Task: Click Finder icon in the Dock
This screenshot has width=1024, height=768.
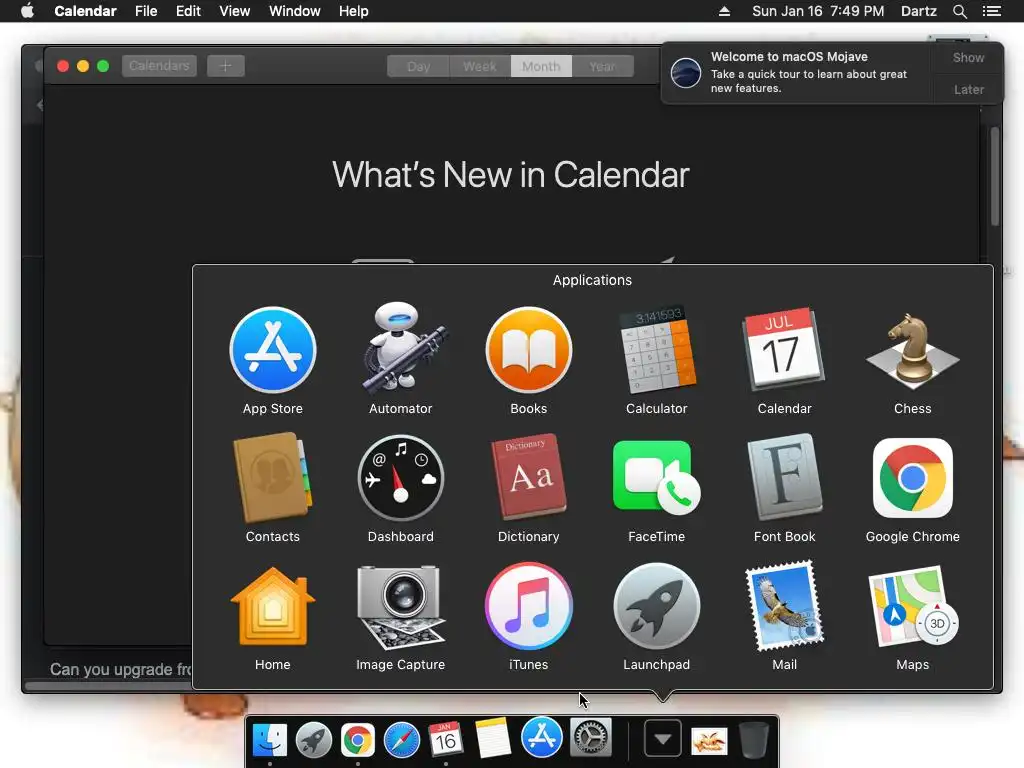Action: (270, 739)
